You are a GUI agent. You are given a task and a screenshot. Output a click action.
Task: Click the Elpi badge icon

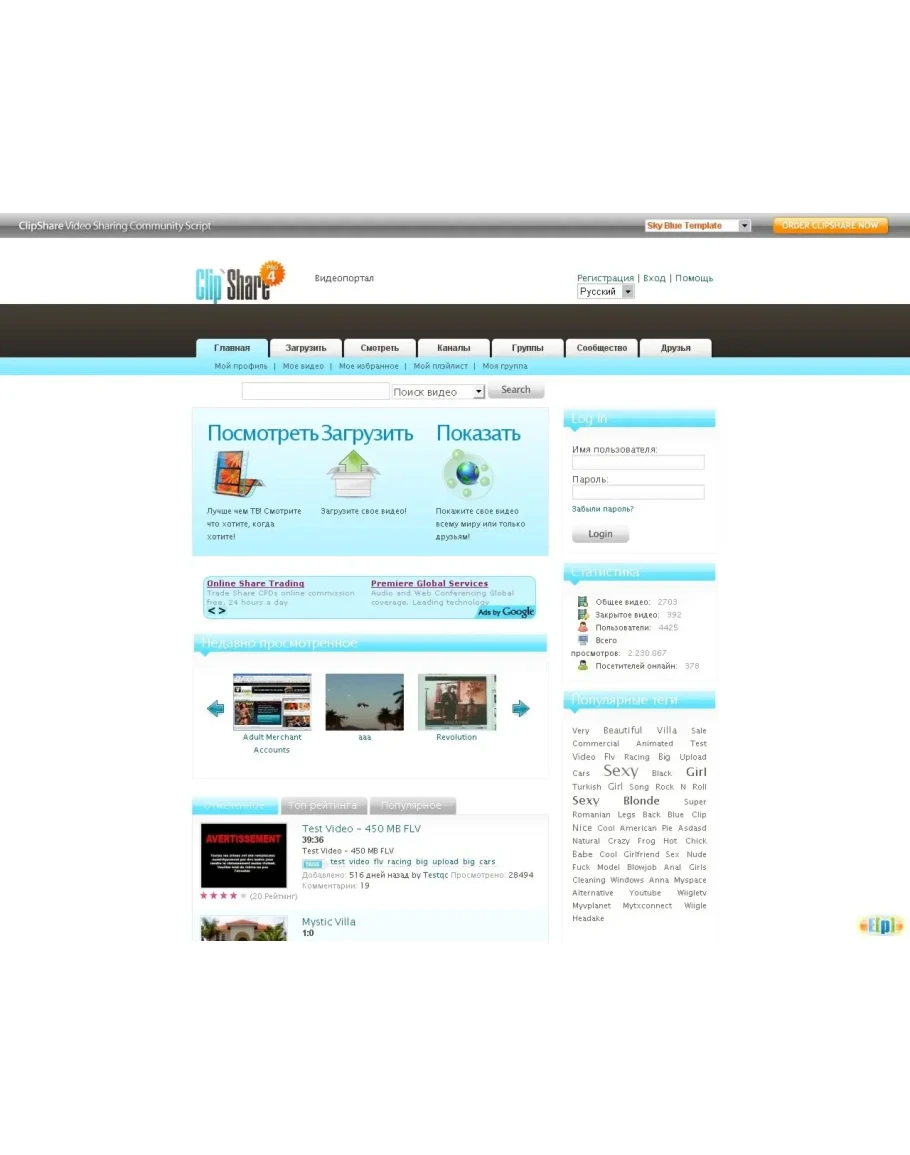click(x=880, y=926)
